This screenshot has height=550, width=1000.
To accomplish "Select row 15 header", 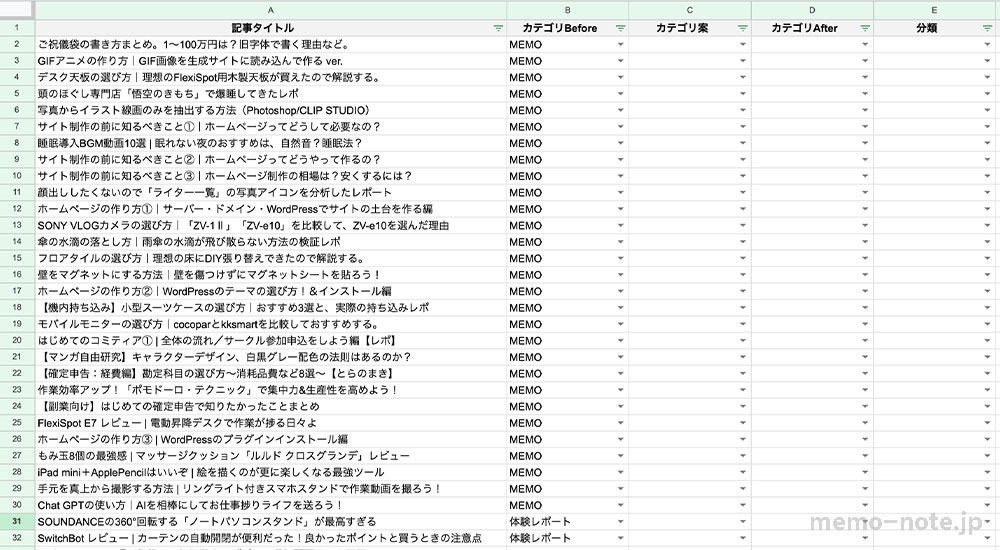I will pos(17,258).
